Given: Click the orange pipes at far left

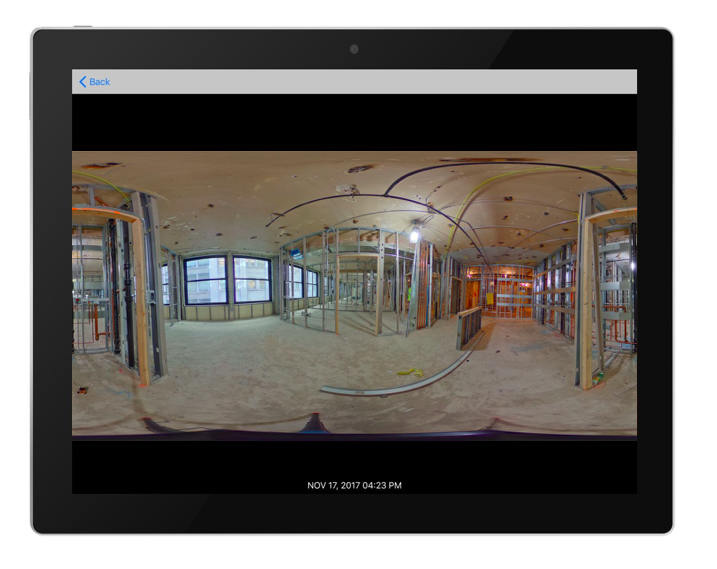Looking at the screenshot, I should [95, 320].
